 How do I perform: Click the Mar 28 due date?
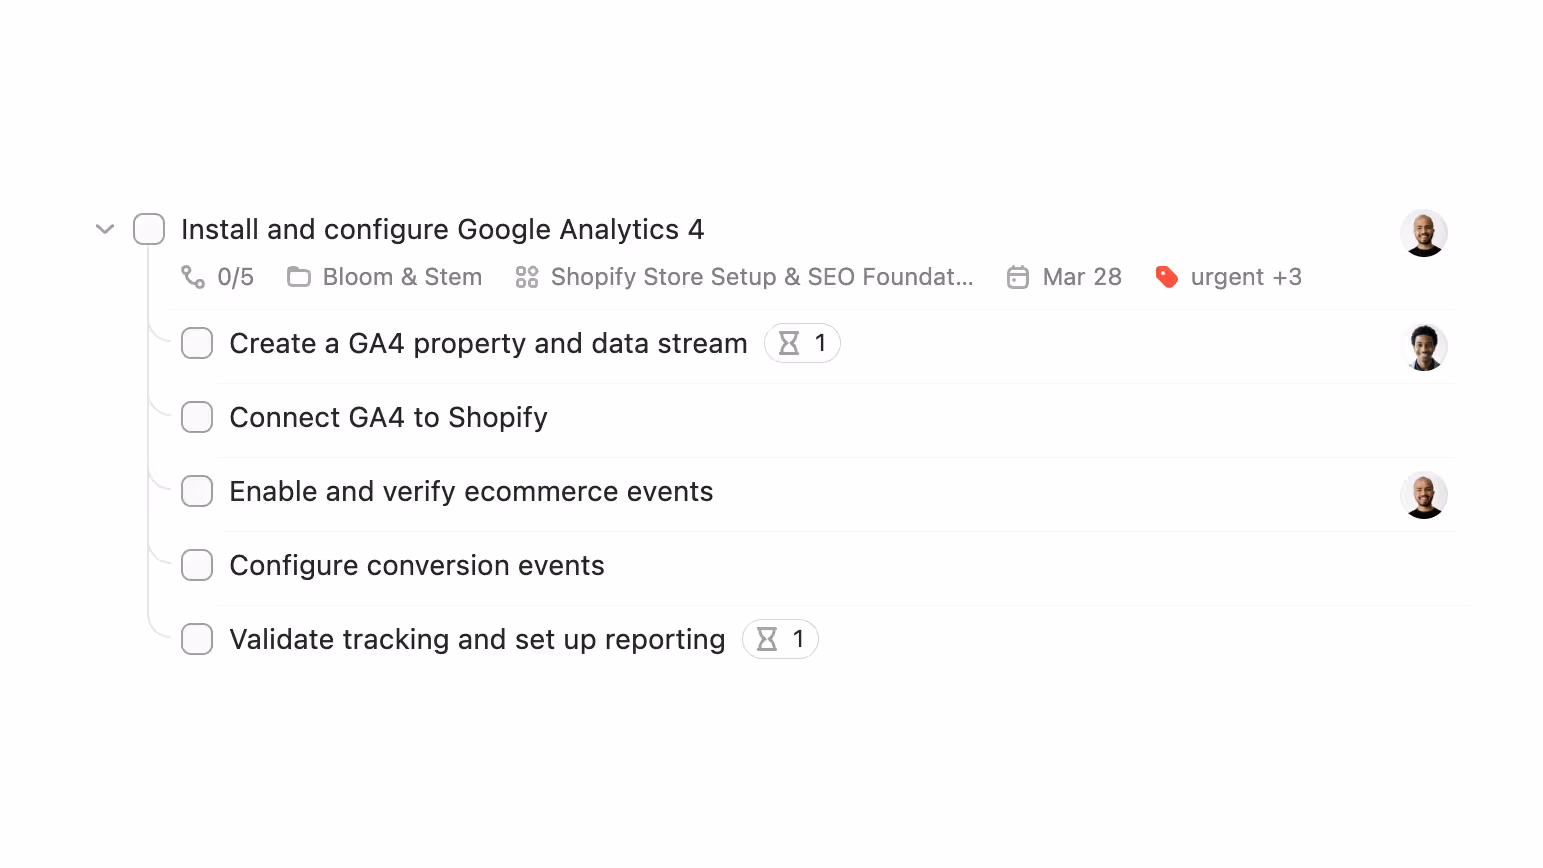pyautogui.click(x=1081, y=277)
